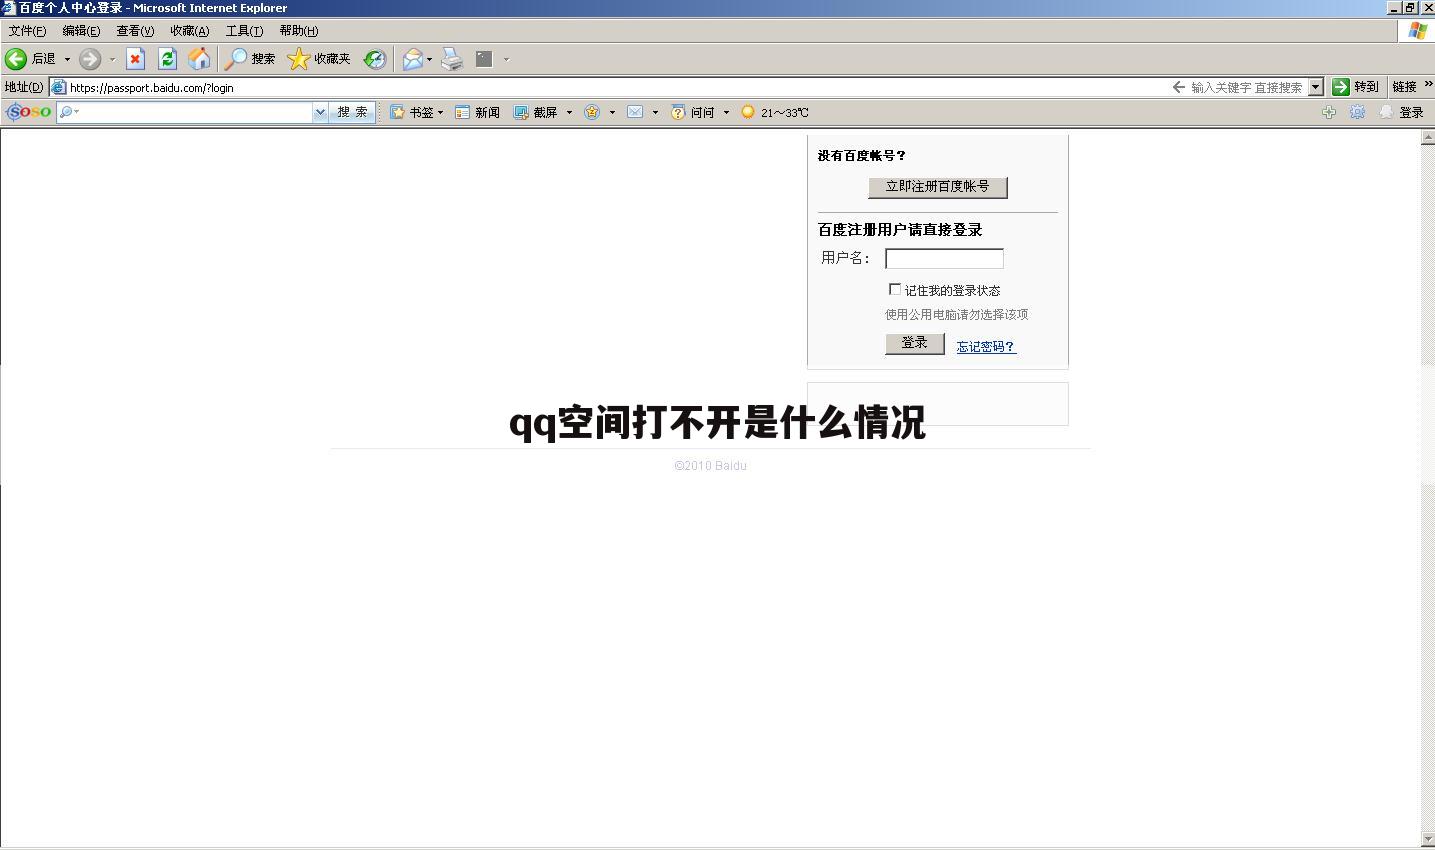Go to the Home page icon
Image resolution: width=1435 pixels, height=850 pixels.
(x=199, y=59)
